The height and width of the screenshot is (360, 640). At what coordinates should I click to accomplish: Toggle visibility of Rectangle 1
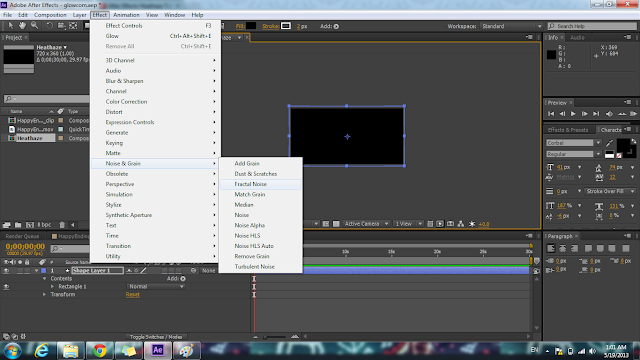6,287
